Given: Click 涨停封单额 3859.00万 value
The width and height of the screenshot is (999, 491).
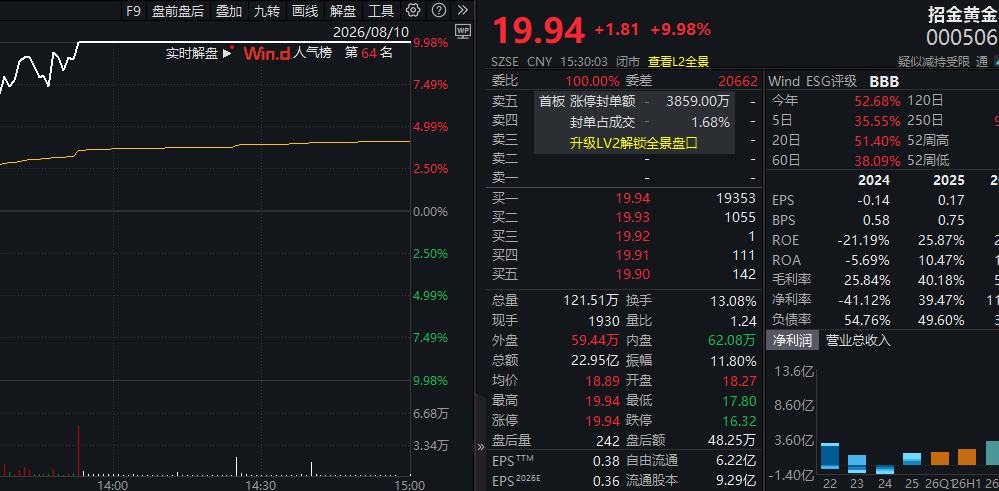Looking at the screenshot, I should [698, 101].
